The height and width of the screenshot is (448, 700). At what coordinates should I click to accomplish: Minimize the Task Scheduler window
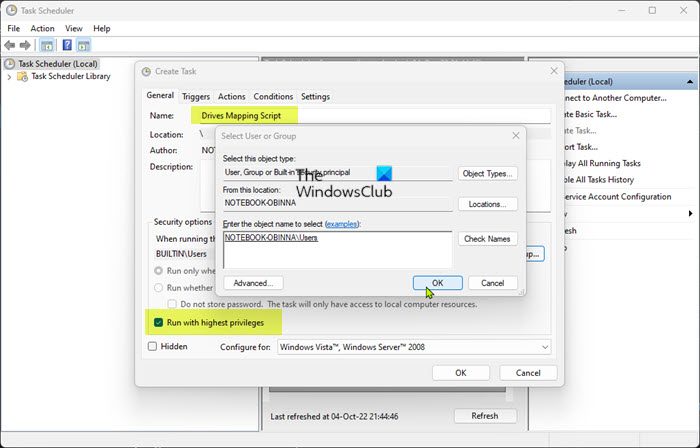tap(622, 10)
